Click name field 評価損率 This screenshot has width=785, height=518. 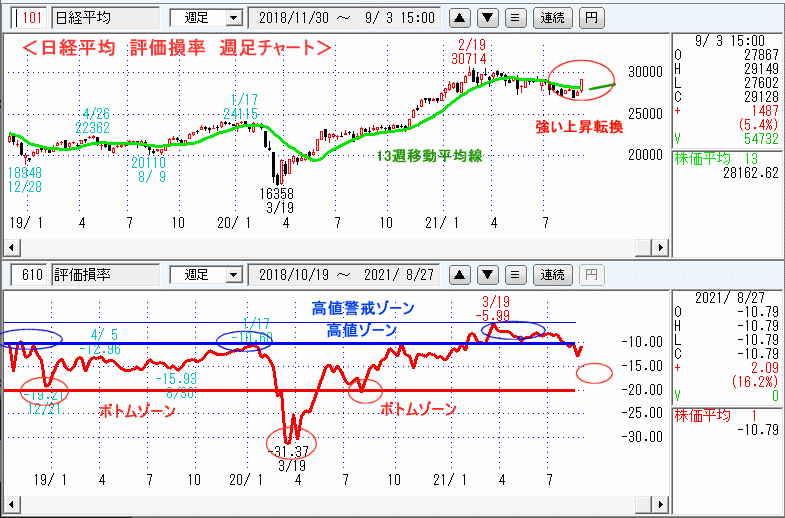[x=106, y=275]
